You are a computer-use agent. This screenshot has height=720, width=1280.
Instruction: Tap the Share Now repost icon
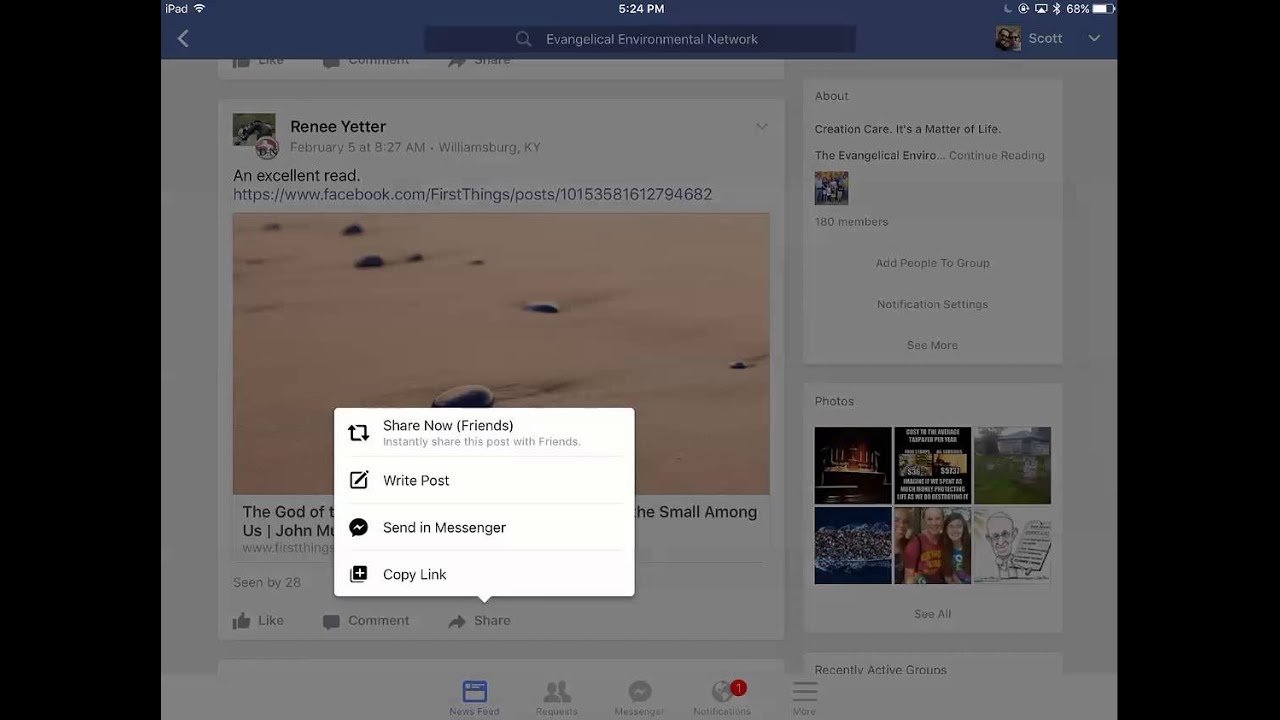click(359, 433)
